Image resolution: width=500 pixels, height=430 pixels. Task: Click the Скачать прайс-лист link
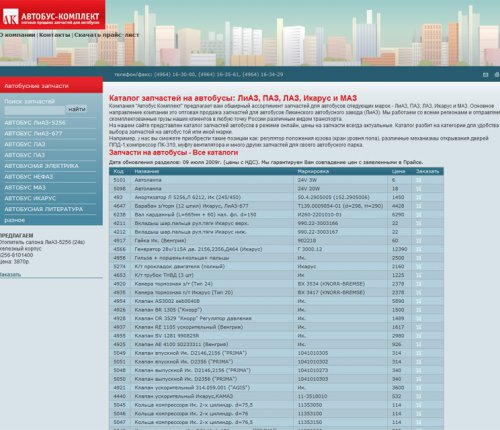coord(106,35)
